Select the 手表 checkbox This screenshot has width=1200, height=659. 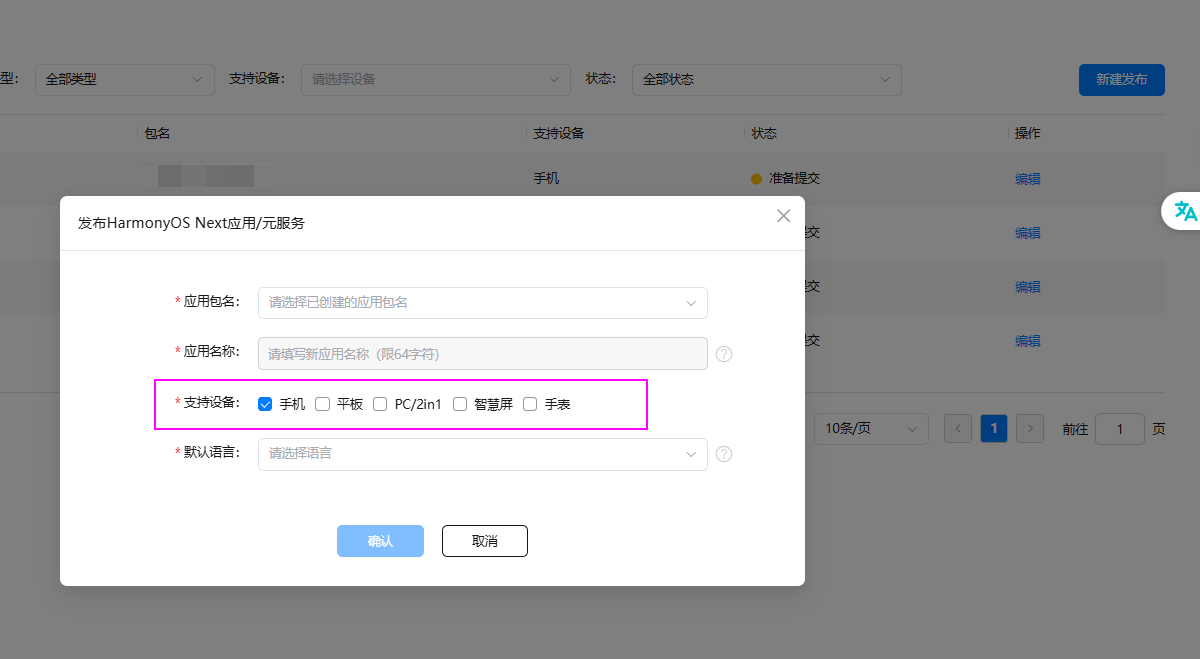(530, 404)
